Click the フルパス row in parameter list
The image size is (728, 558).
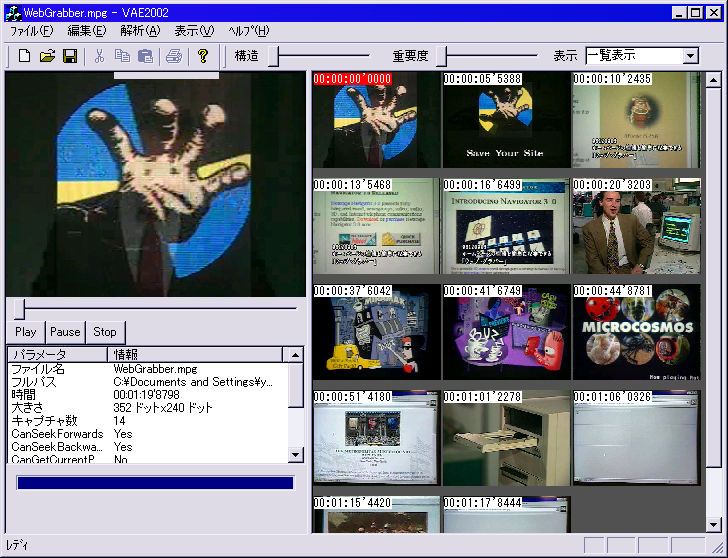pyautogui.click(x=148, y=382)
